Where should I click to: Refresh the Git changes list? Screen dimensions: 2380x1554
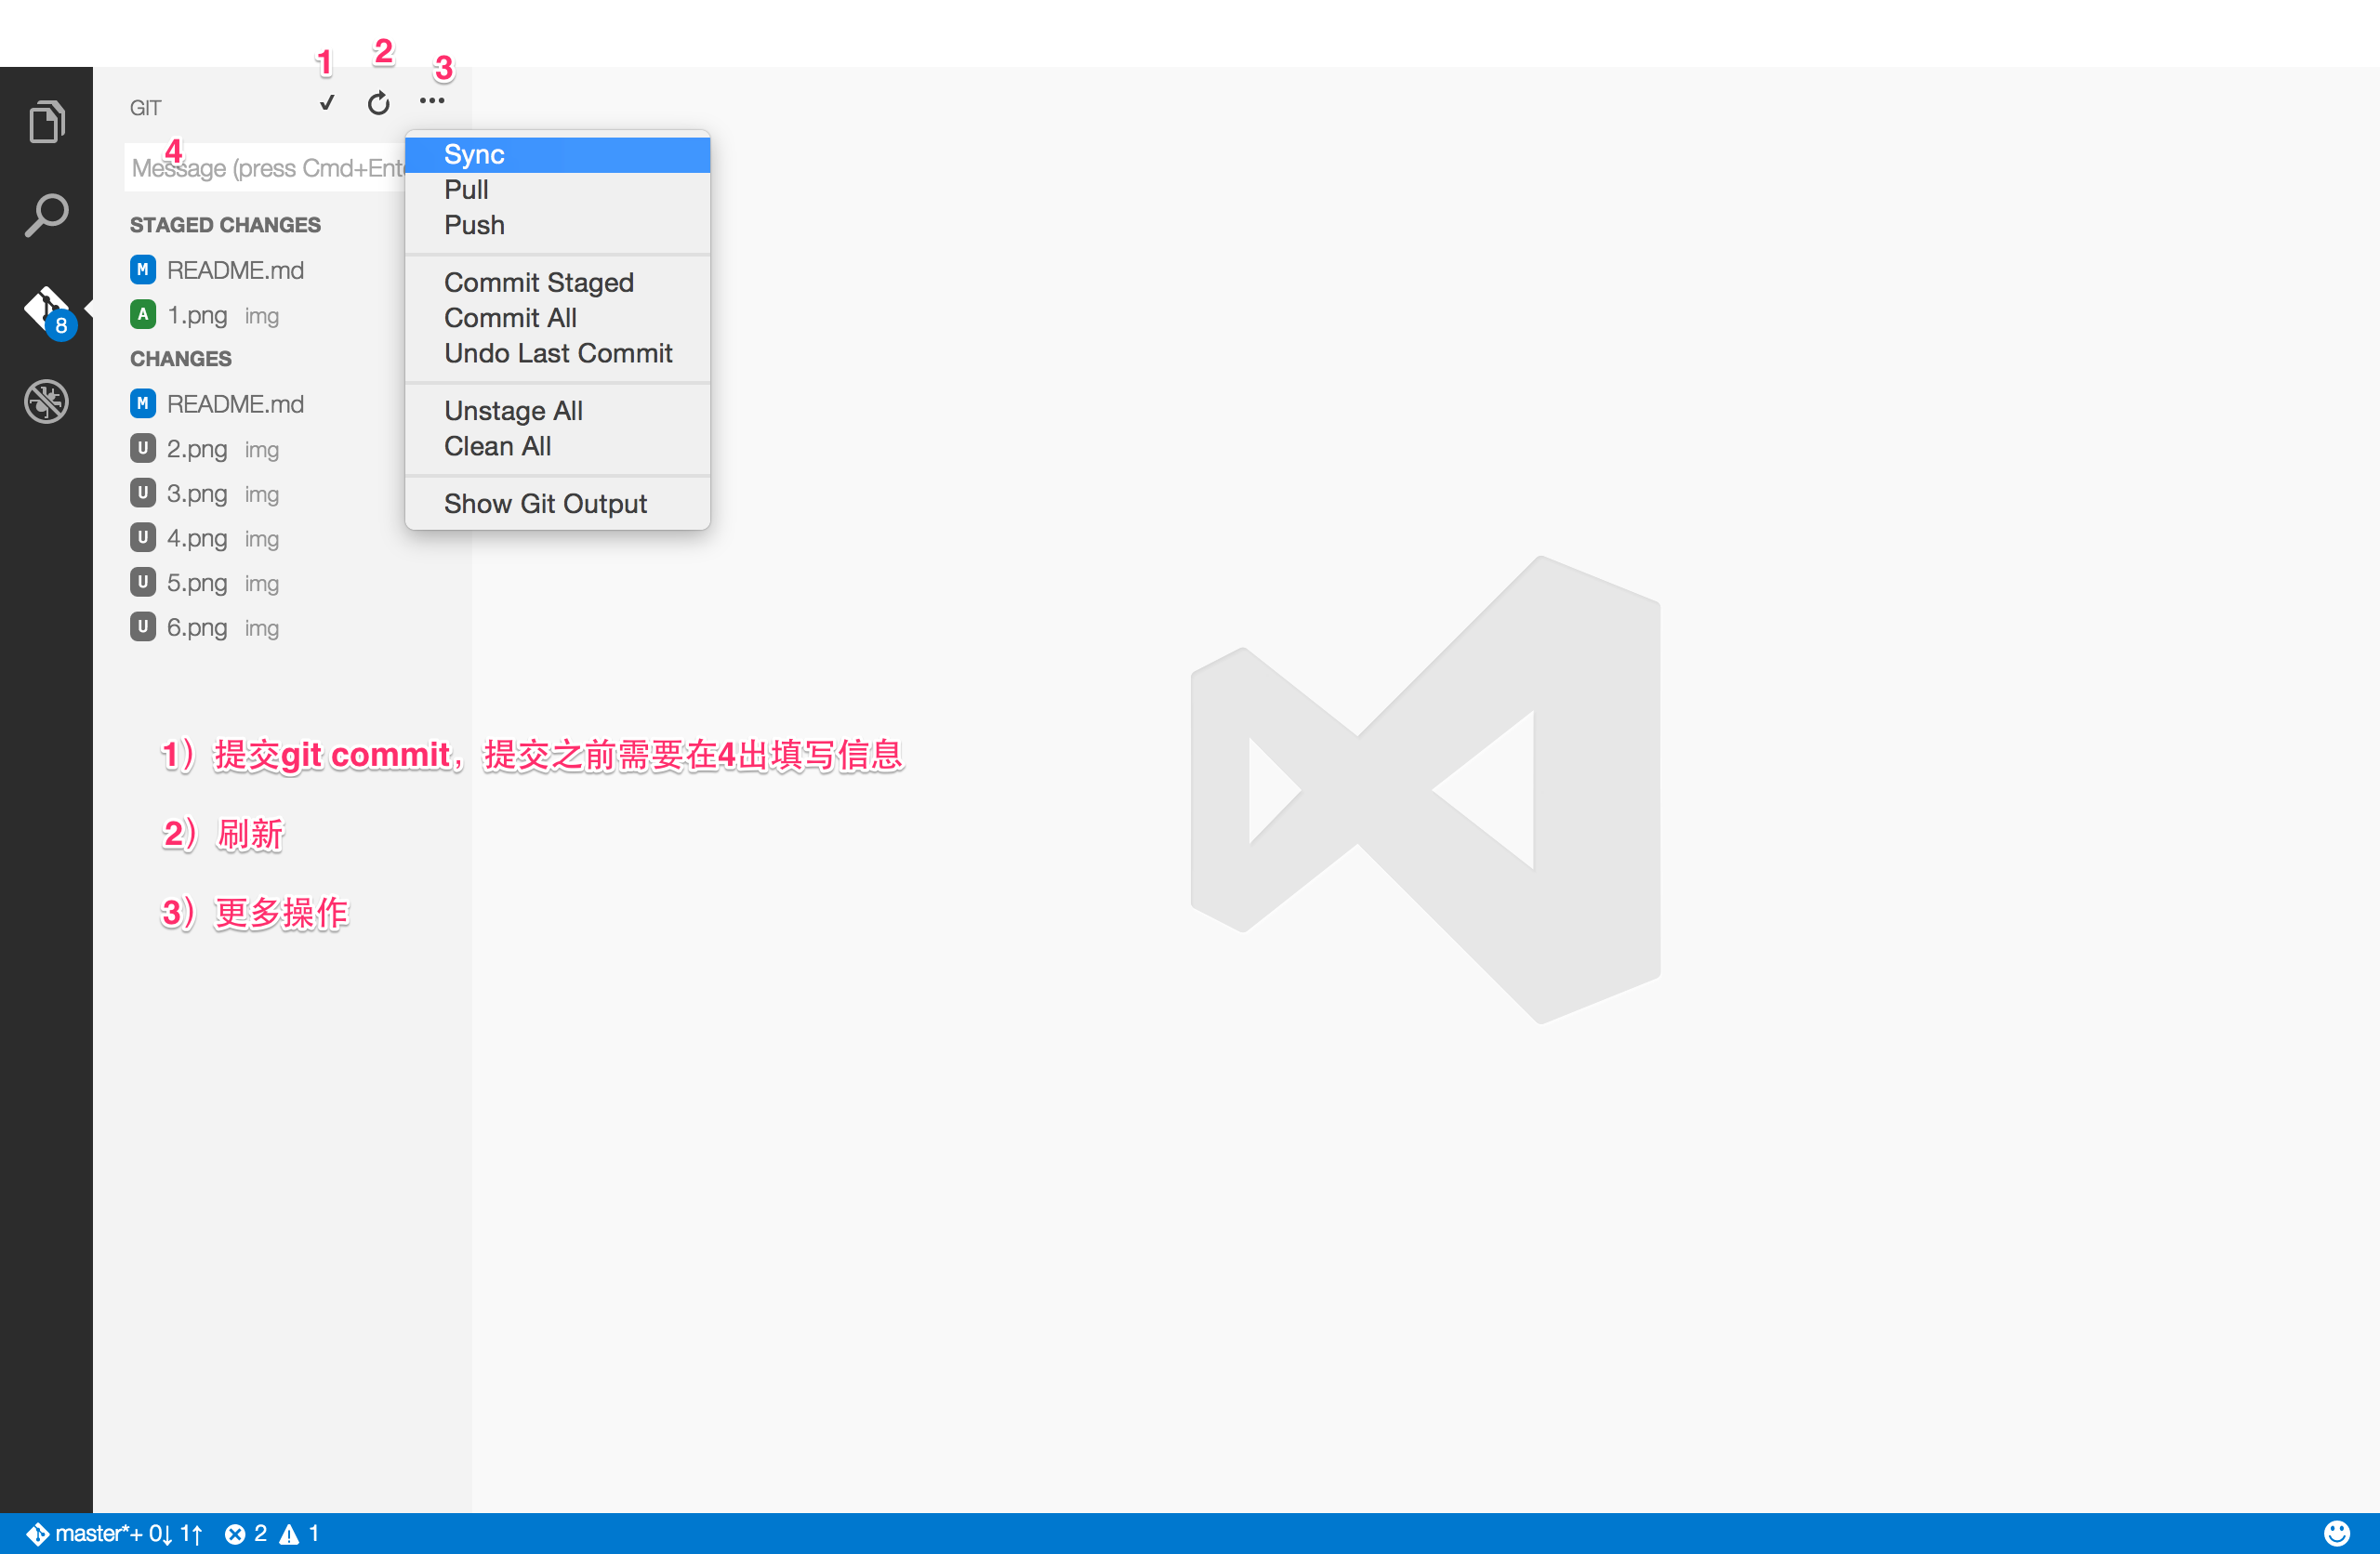tap(378, 103)
